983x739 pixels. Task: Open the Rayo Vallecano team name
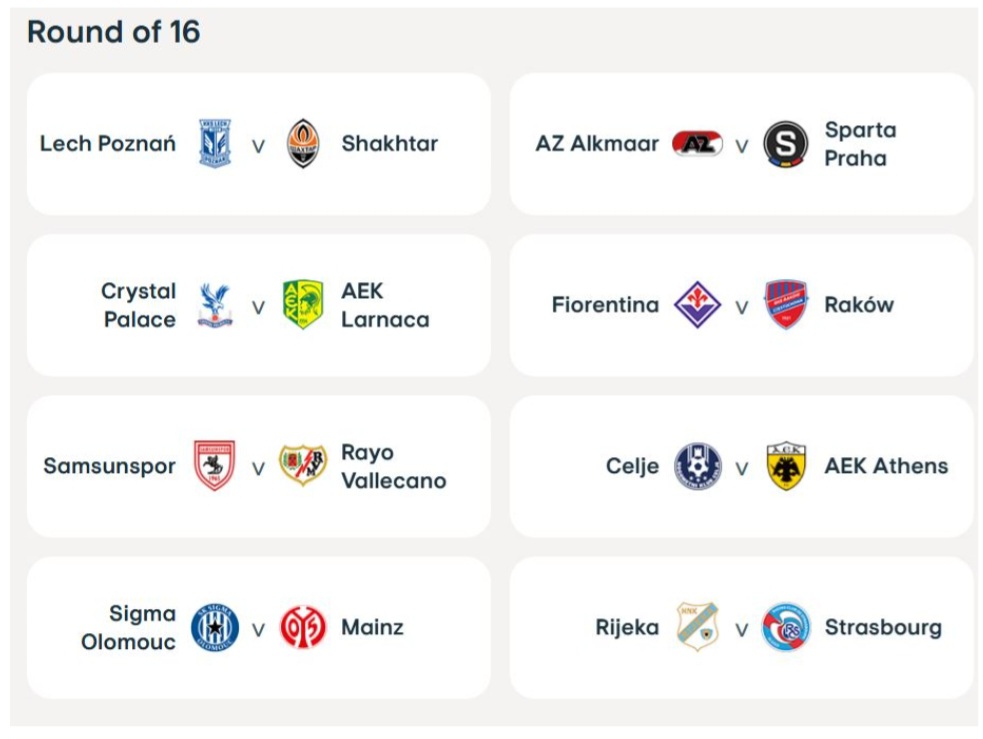393,466
